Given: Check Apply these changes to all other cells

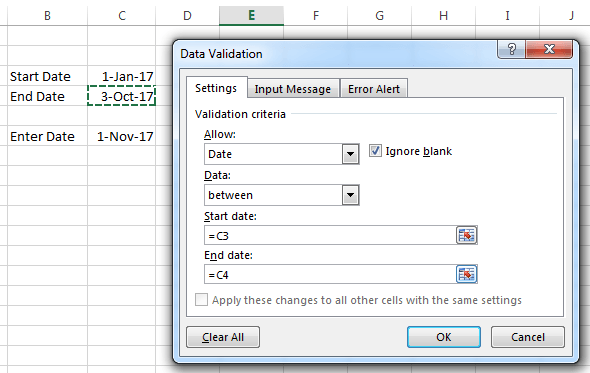Looking at the screenshot, I should pyautogui.click(x=201, y=300).
